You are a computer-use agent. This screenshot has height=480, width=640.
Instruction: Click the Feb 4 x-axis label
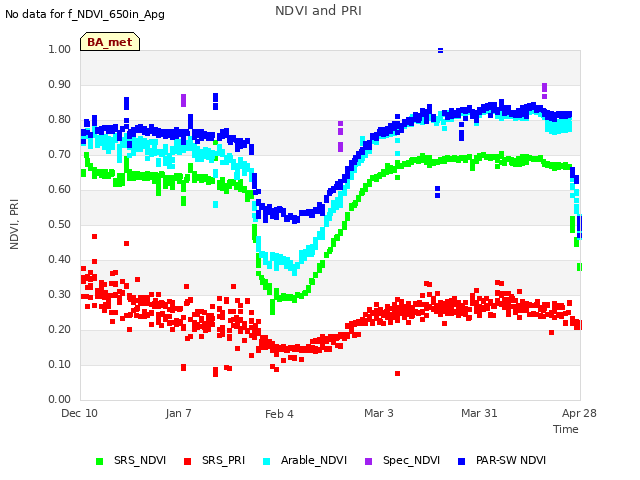pos(279,414)
